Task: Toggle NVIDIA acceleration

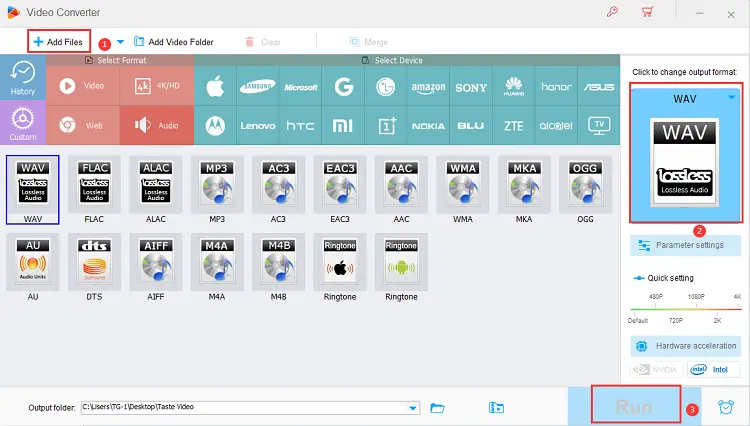Action: [656, 370]
